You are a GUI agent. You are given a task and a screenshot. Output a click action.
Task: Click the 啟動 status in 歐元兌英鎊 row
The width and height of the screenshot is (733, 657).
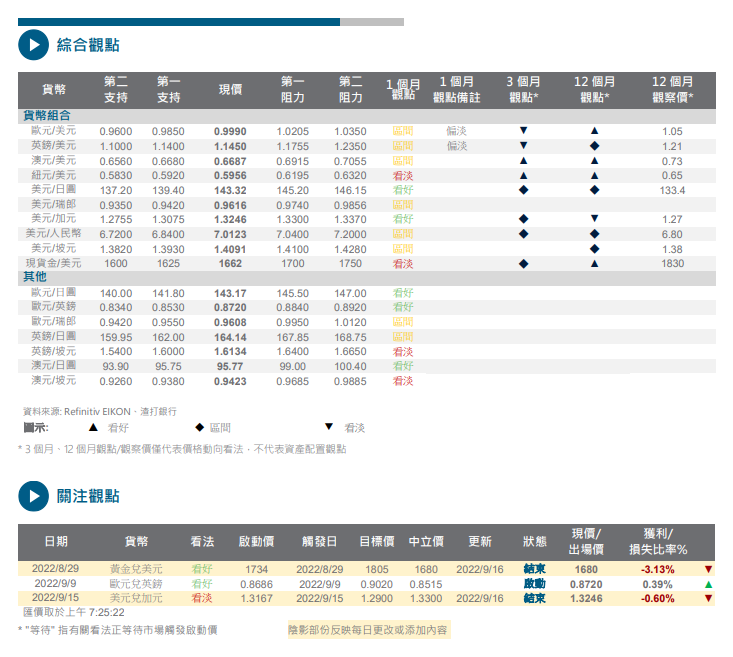coord(534,584)
